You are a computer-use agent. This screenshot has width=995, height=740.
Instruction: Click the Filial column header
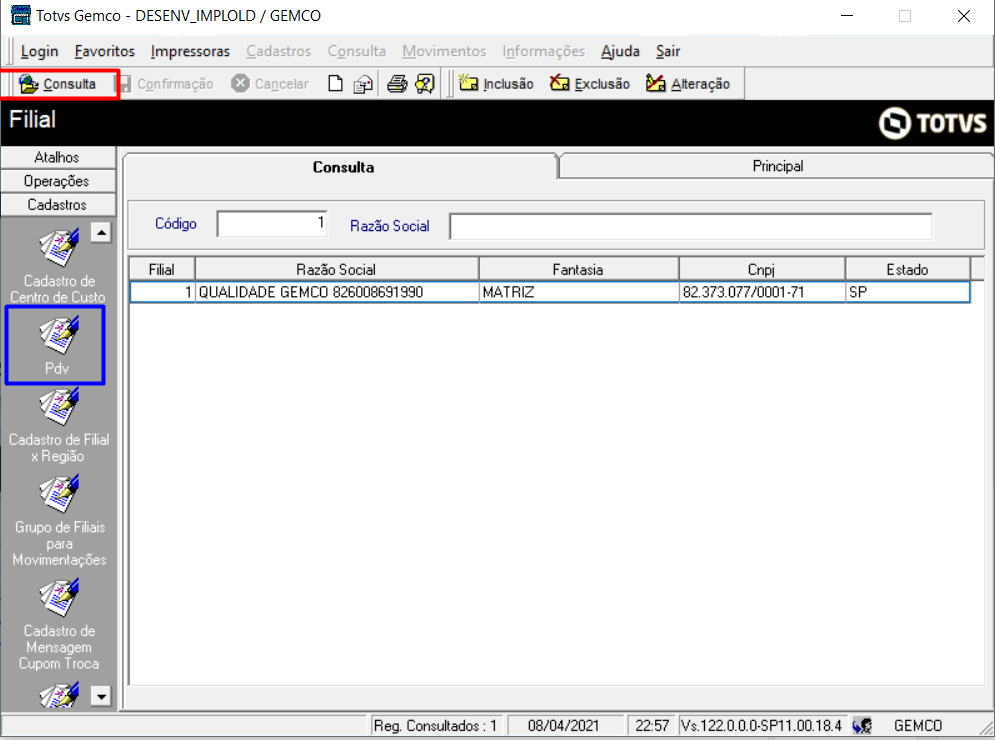coord(162,270)
